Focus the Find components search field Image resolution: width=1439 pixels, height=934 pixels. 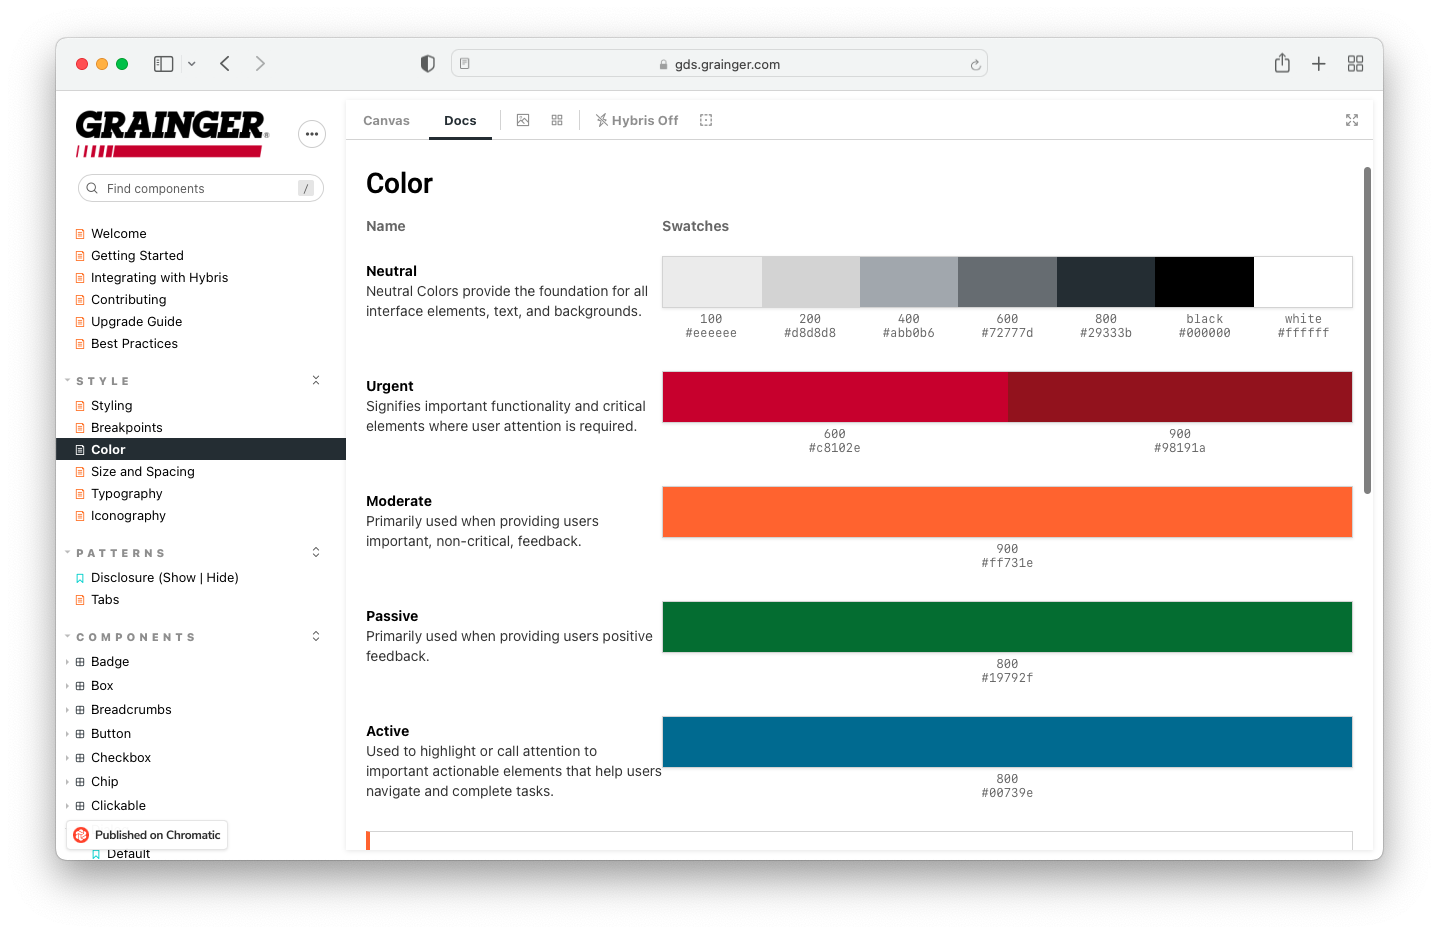click(x=201, y=188)
